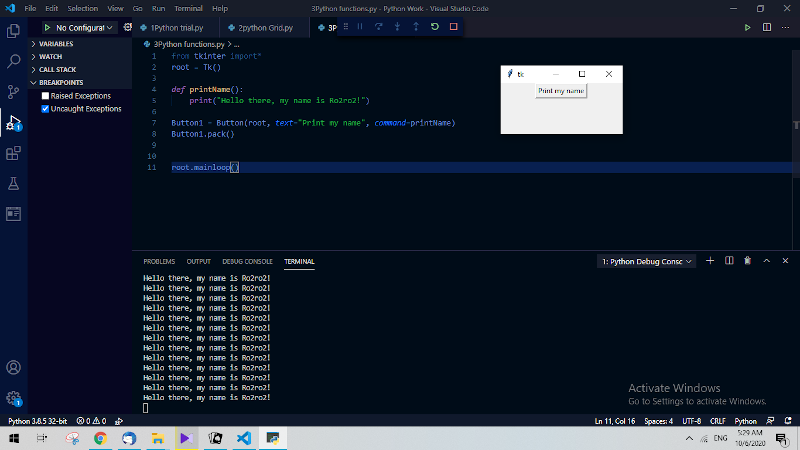Click errors and warnings count in status bar
The height and width of the screenshot is (450, 800).
[91, 421]
